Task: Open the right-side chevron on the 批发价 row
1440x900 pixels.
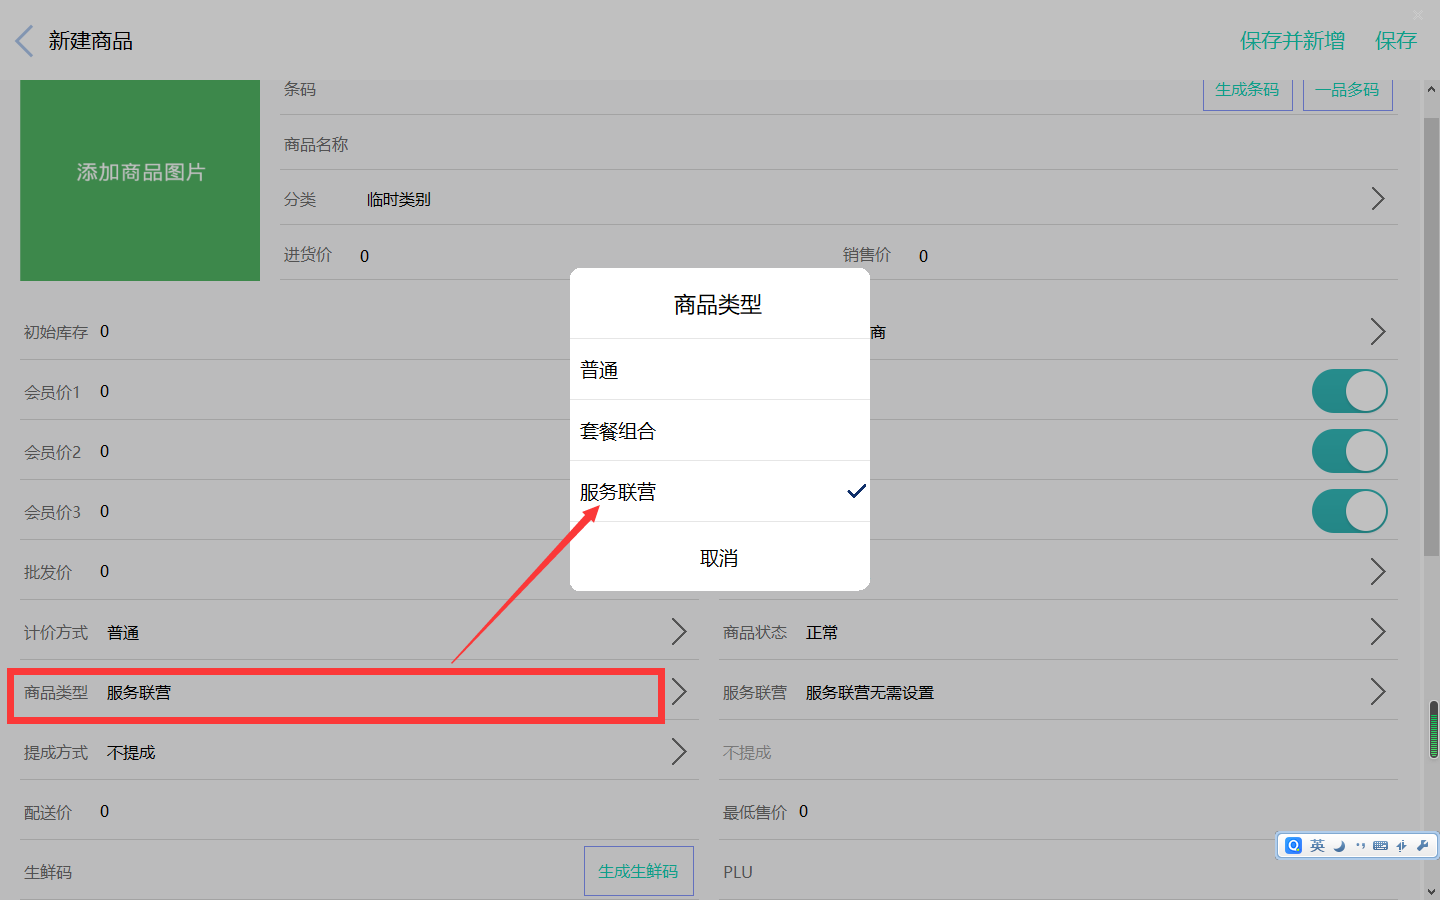Action: point(1378,571)
